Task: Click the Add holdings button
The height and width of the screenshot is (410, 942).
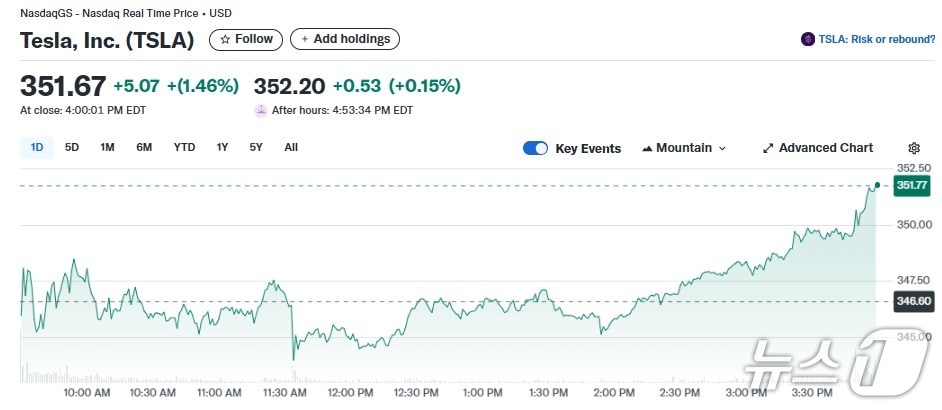Action: [x=345, y=39]
